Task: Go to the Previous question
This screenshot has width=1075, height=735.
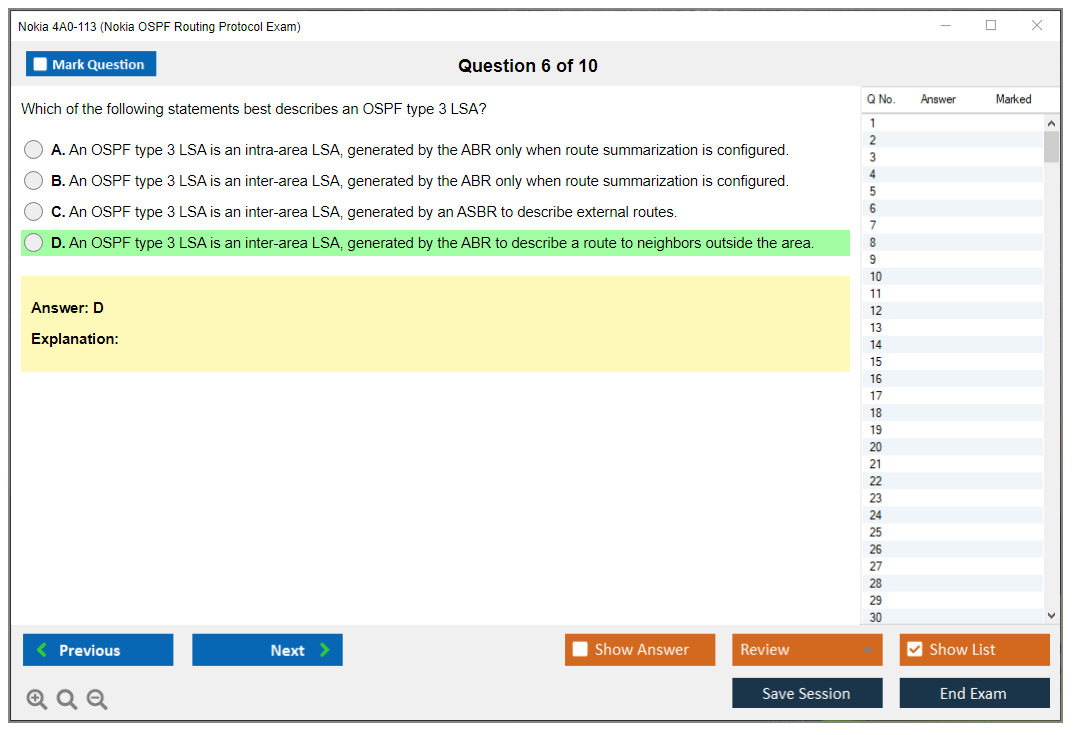Action: pyautogui.click(x=98, y=650)
